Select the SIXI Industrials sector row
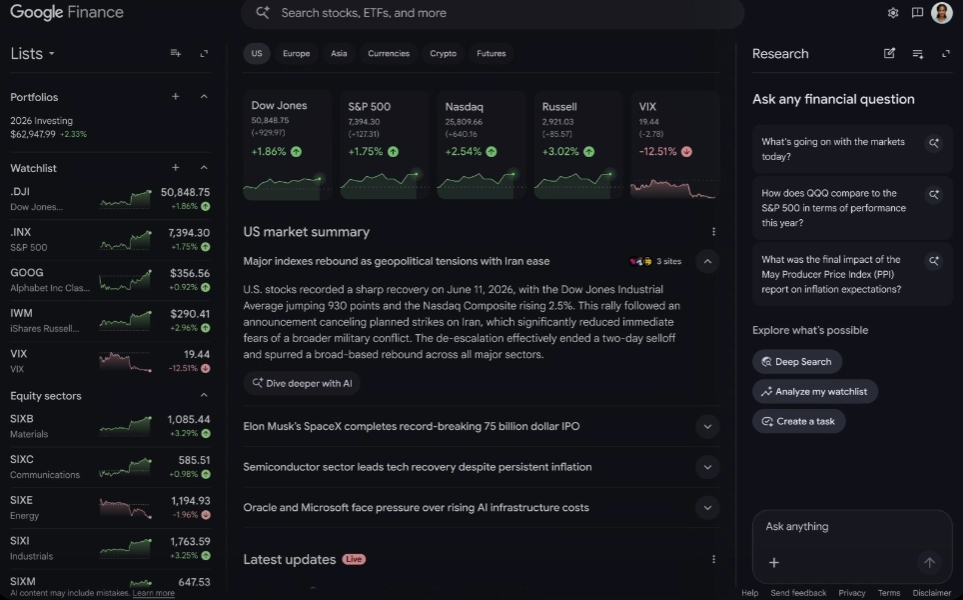Image resolution: width=963 pixels, height=600 pixels. [110, 548]
